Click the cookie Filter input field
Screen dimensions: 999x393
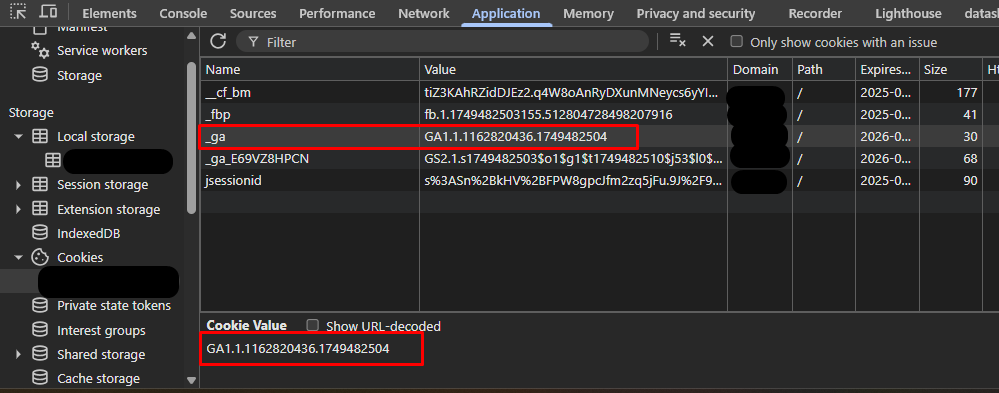[442, 42]
